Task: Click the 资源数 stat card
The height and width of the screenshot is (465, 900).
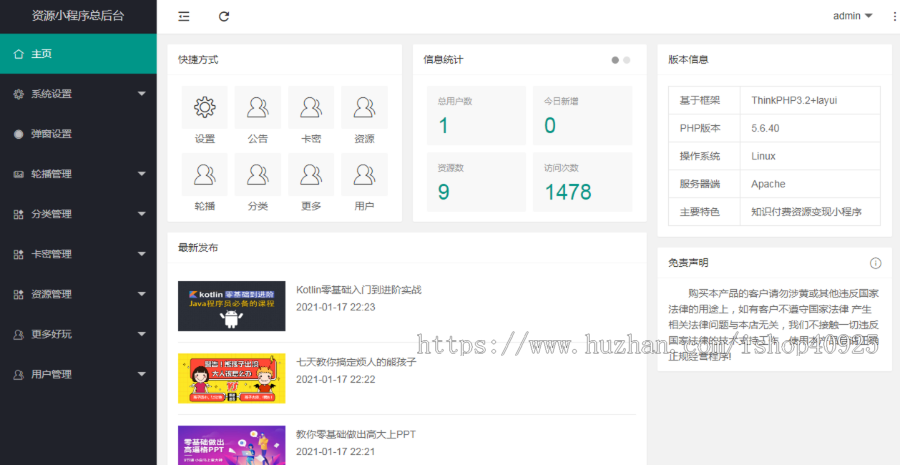Action: click(x=476, y=182)
